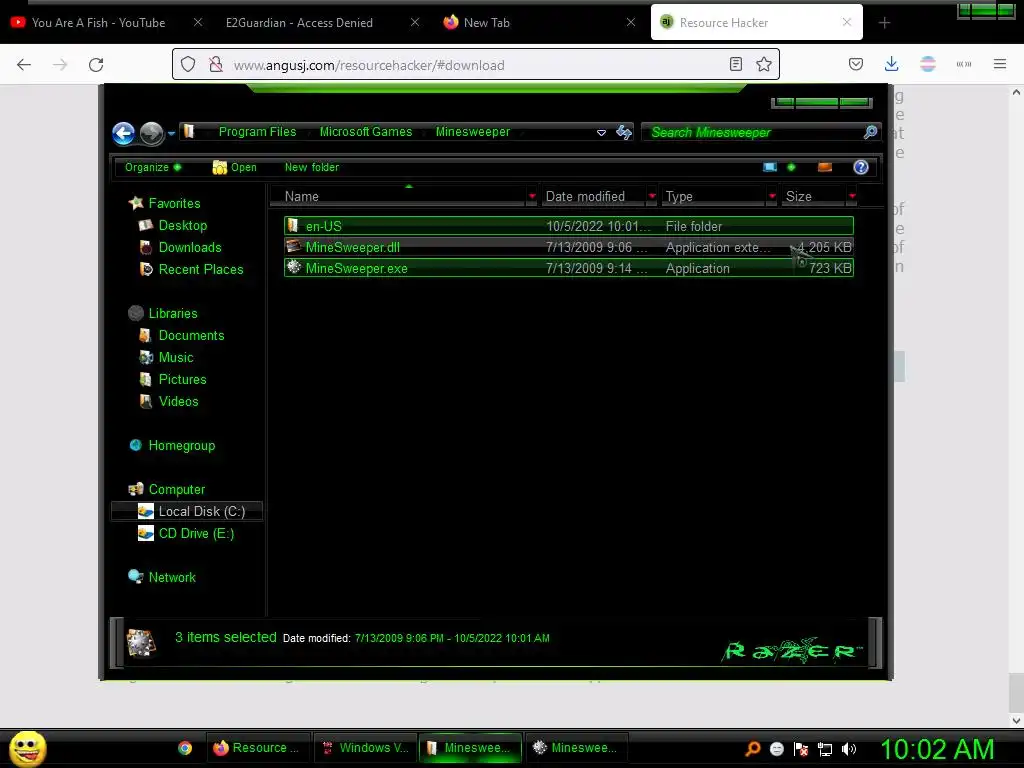Bookmark this page with the star icon
The width and height of the screenshot is (1024, 768).
763,64
